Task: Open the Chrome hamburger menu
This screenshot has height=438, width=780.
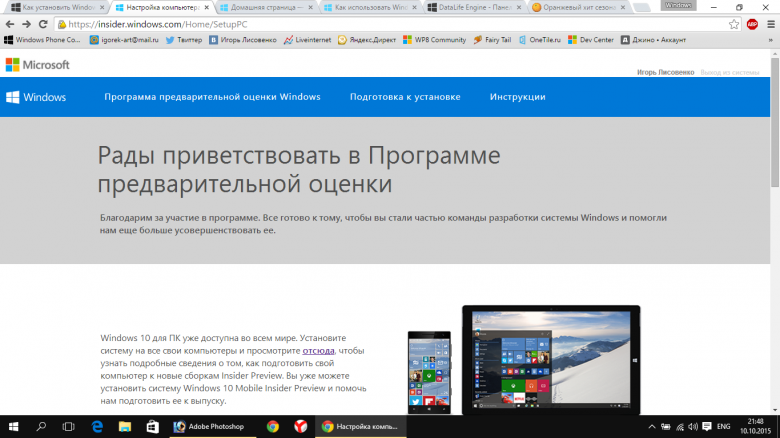Action: [x=771, y=24]
